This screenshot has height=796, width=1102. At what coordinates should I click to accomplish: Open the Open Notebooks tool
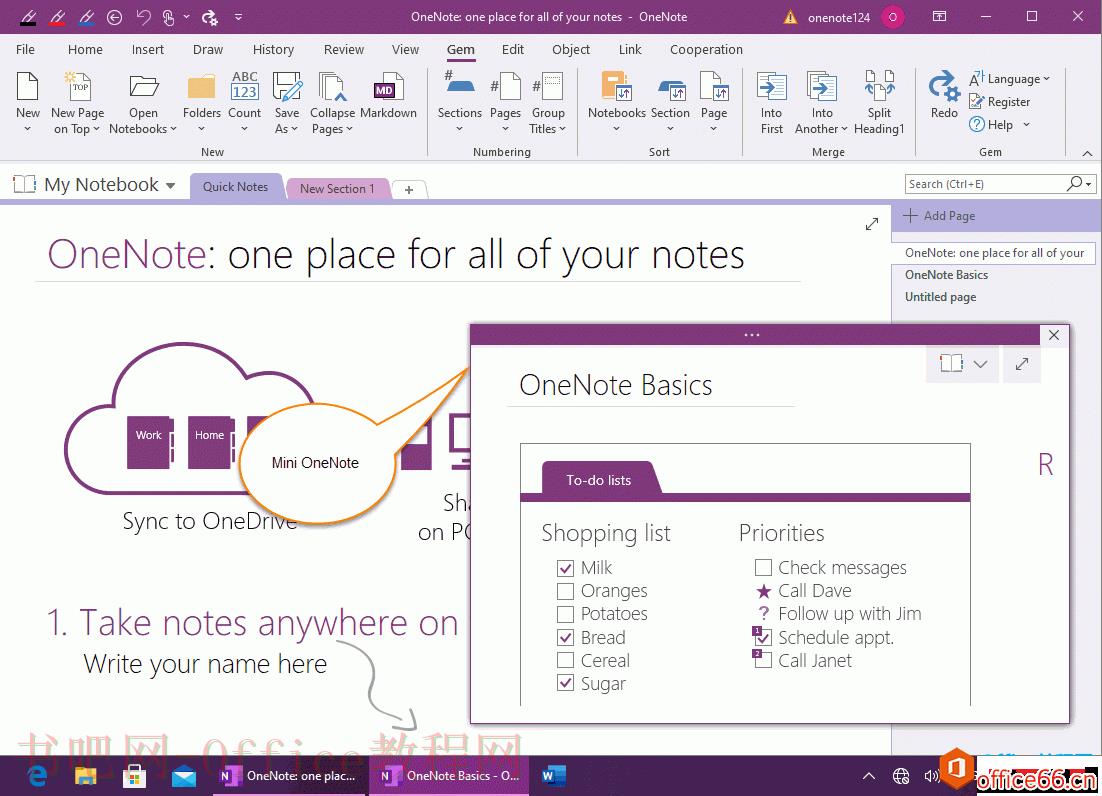(143, 86)
